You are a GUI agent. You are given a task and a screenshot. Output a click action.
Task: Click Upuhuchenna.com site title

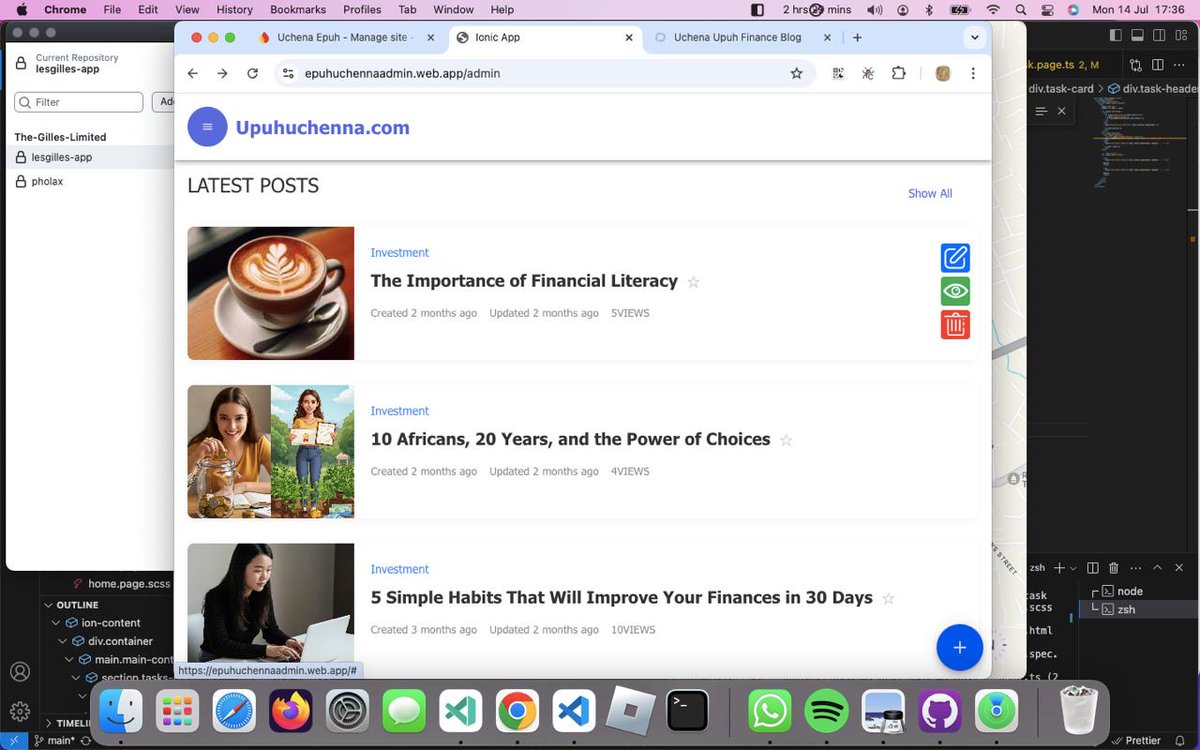[322, 127]
